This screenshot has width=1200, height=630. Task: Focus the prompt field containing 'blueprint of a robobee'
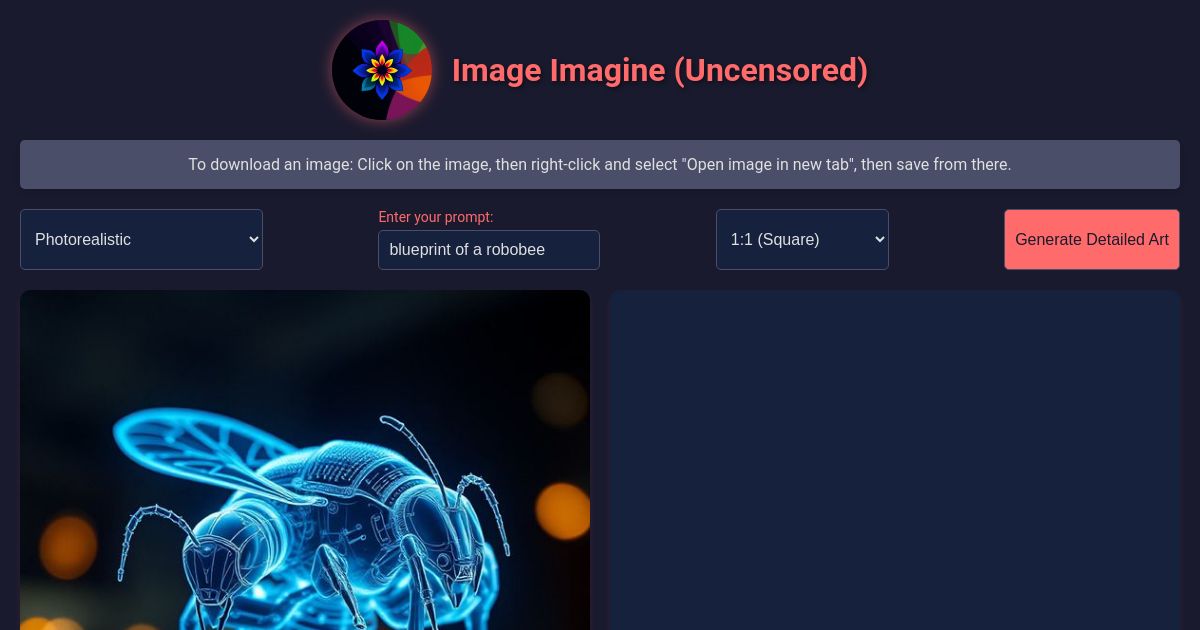(x=489, y=250)
